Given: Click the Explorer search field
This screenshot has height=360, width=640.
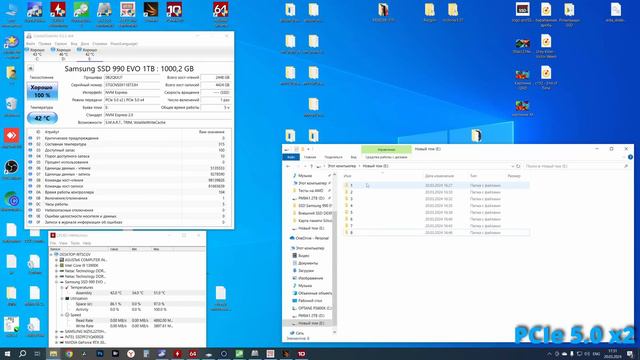Looking at the screenshot, I should pyautogui.click(x=576, y=166).
